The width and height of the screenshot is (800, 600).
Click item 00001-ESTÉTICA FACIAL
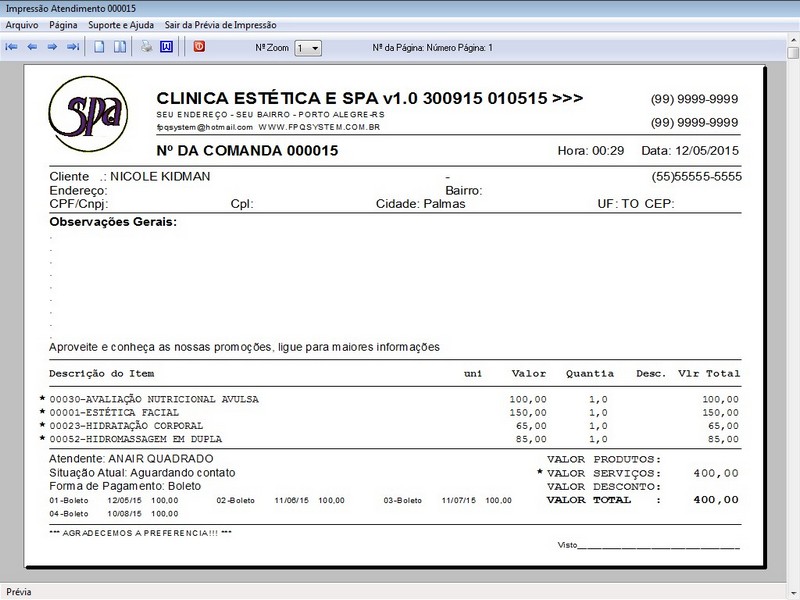[114, 413]
